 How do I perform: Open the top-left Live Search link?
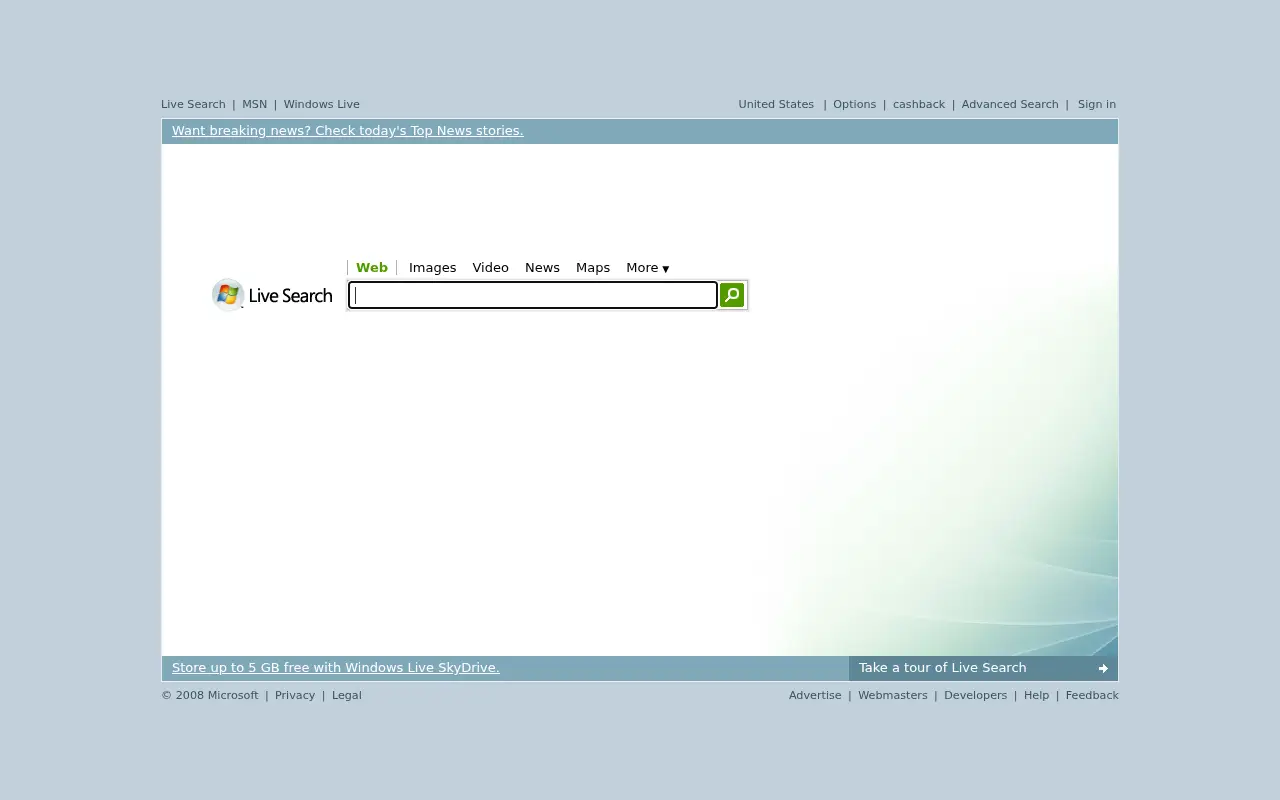point(193,104)
